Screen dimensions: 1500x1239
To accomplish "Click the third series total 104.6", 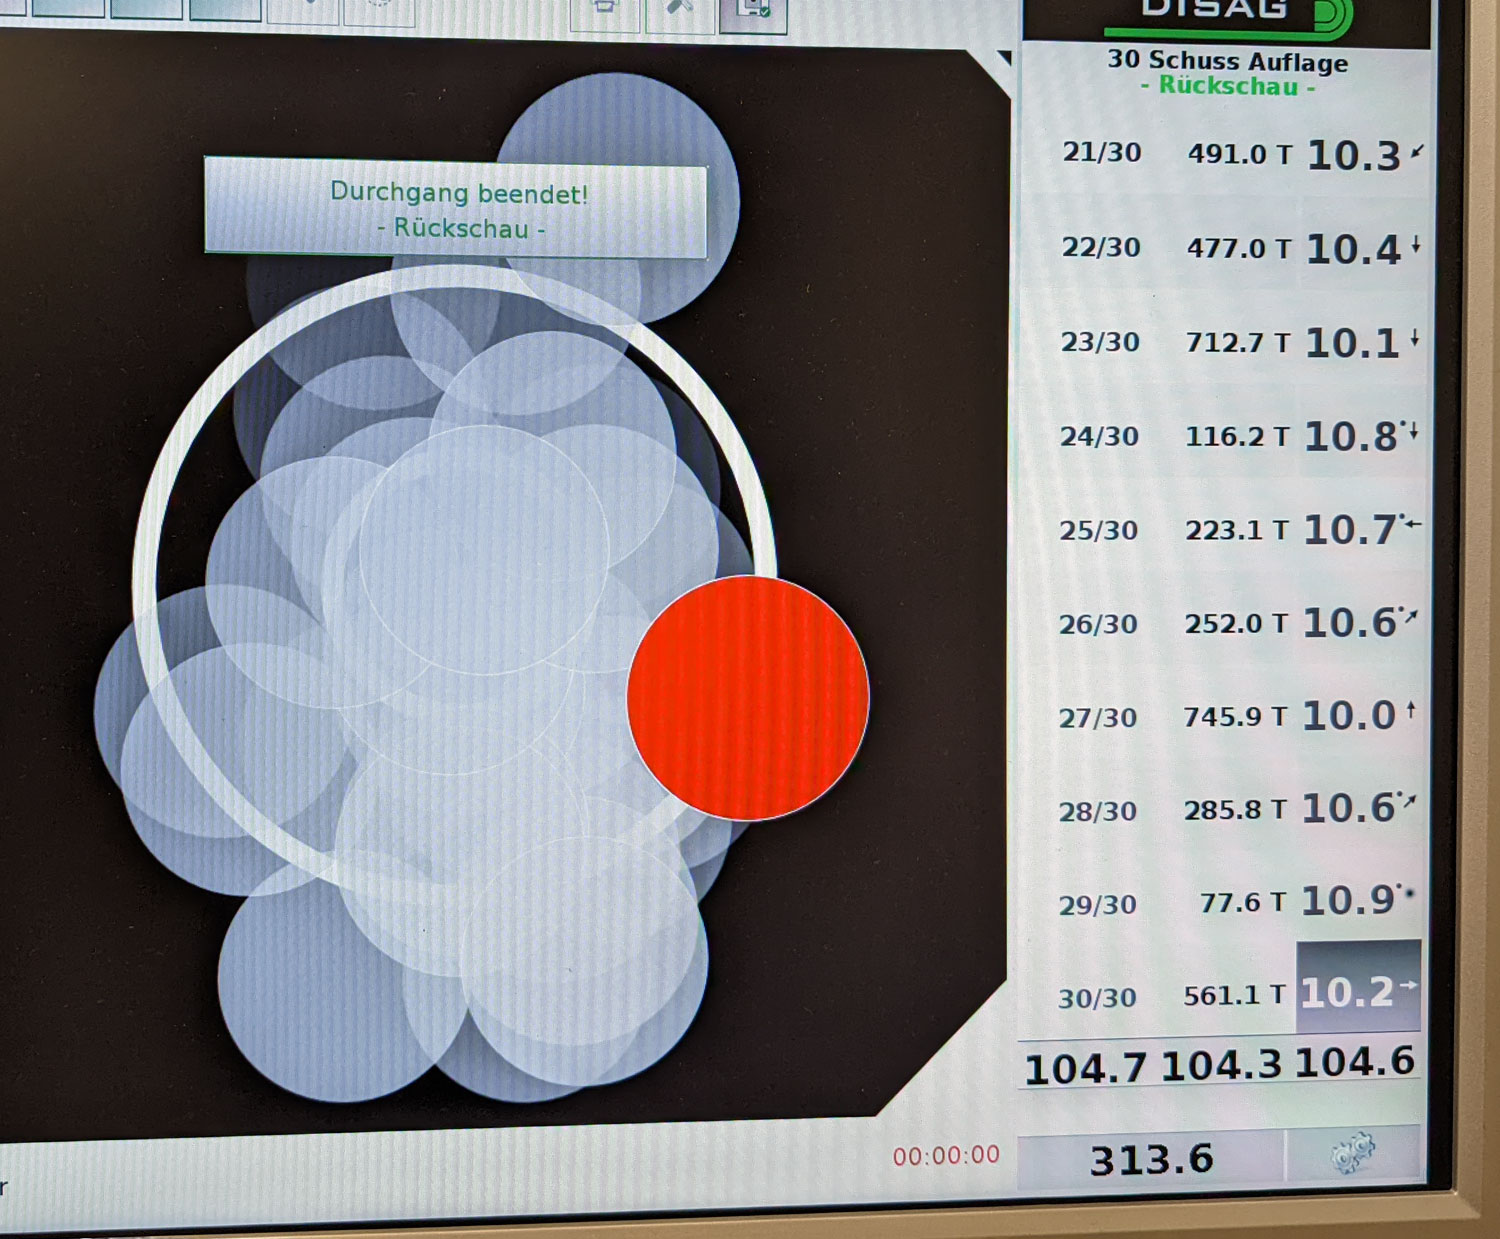I will point(1355,1062).
